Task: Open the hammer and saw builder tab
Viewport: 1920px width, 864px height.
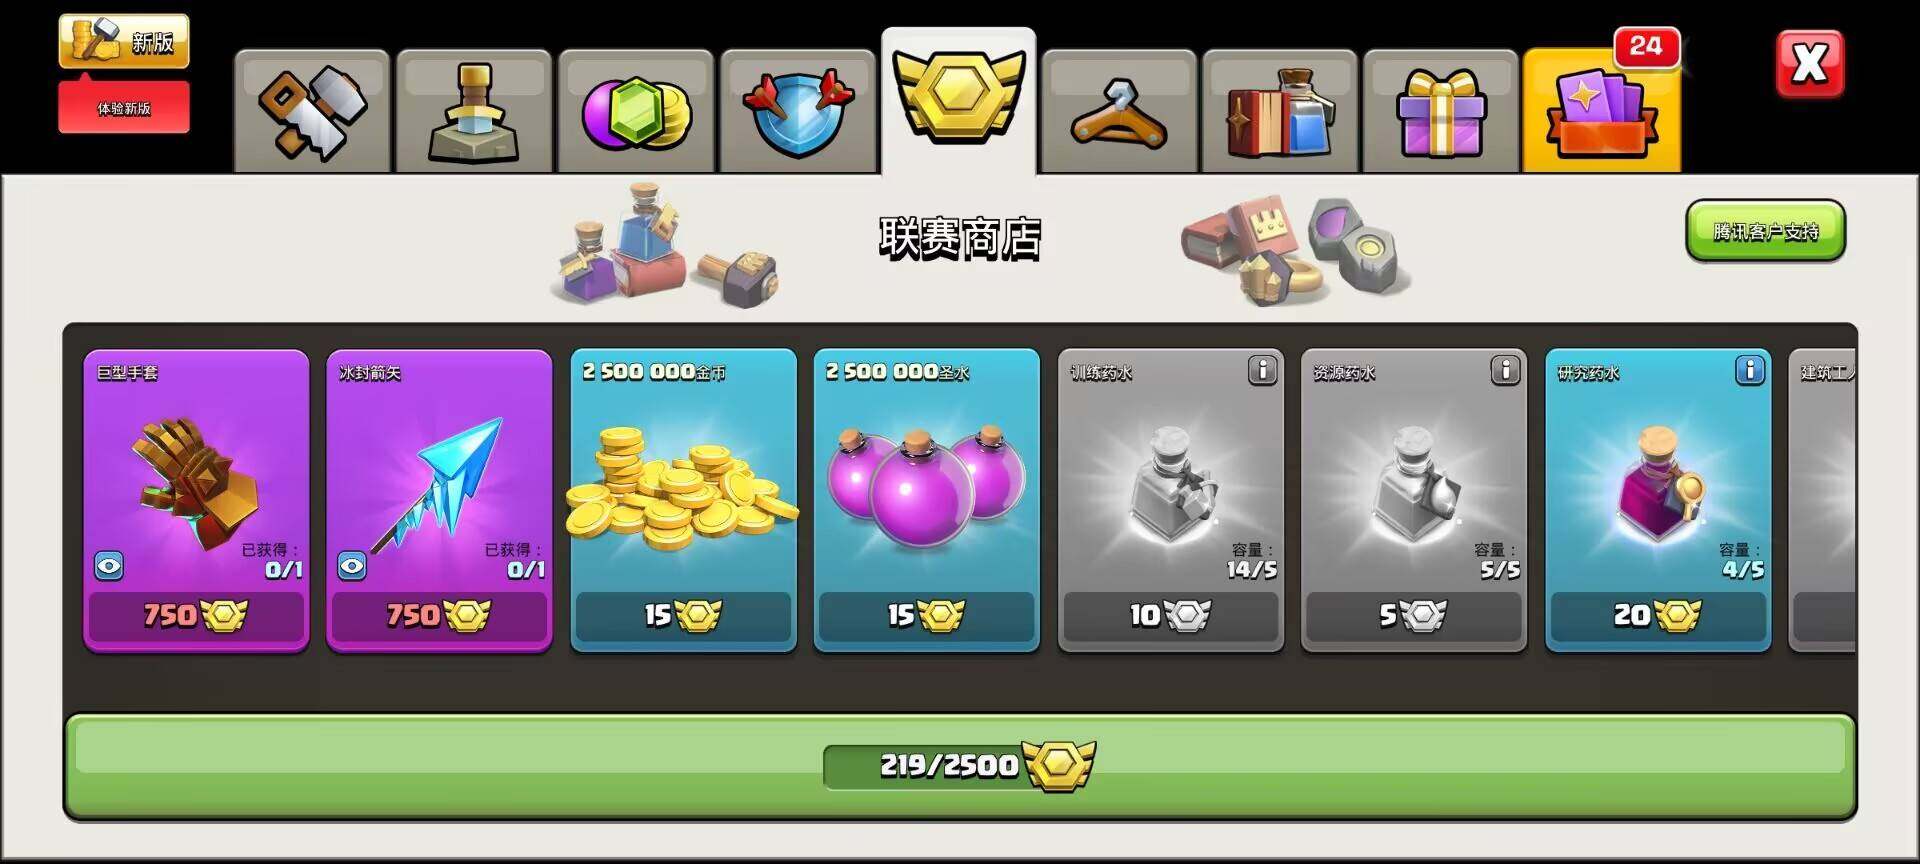Action: pyautogui.click(x=312, y=112)
